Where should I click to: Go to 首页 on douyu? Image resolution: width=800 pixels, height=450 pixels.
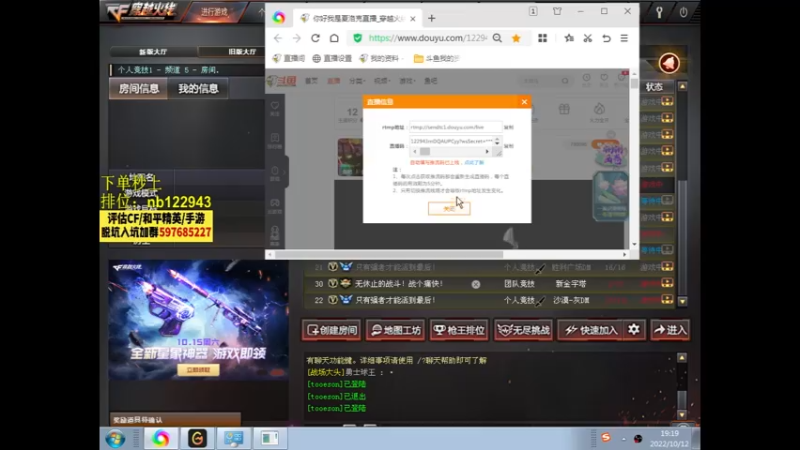311,81
